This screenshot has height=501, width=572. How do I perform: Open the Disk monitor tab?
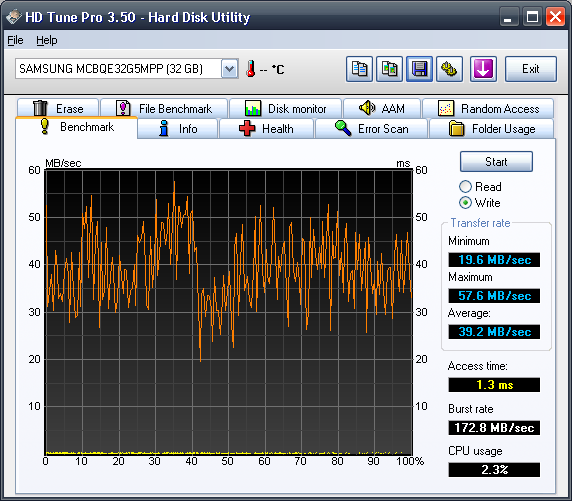pyautogui.click(x=286, y=109)
